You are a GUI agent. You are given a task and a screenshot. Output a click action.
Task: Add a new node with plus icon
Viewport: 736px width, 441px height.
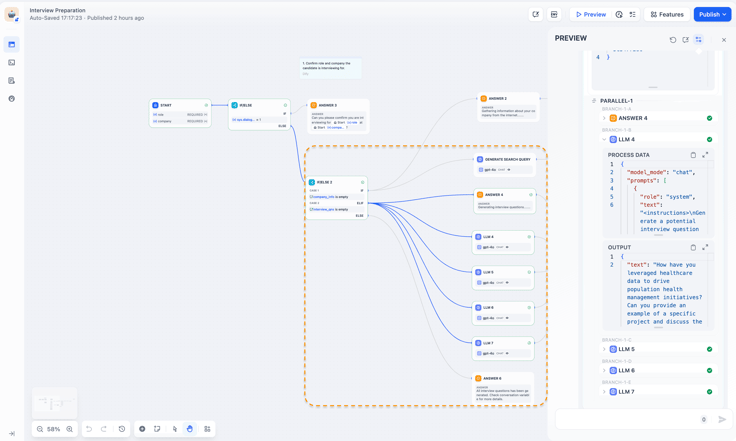point(142,429)
